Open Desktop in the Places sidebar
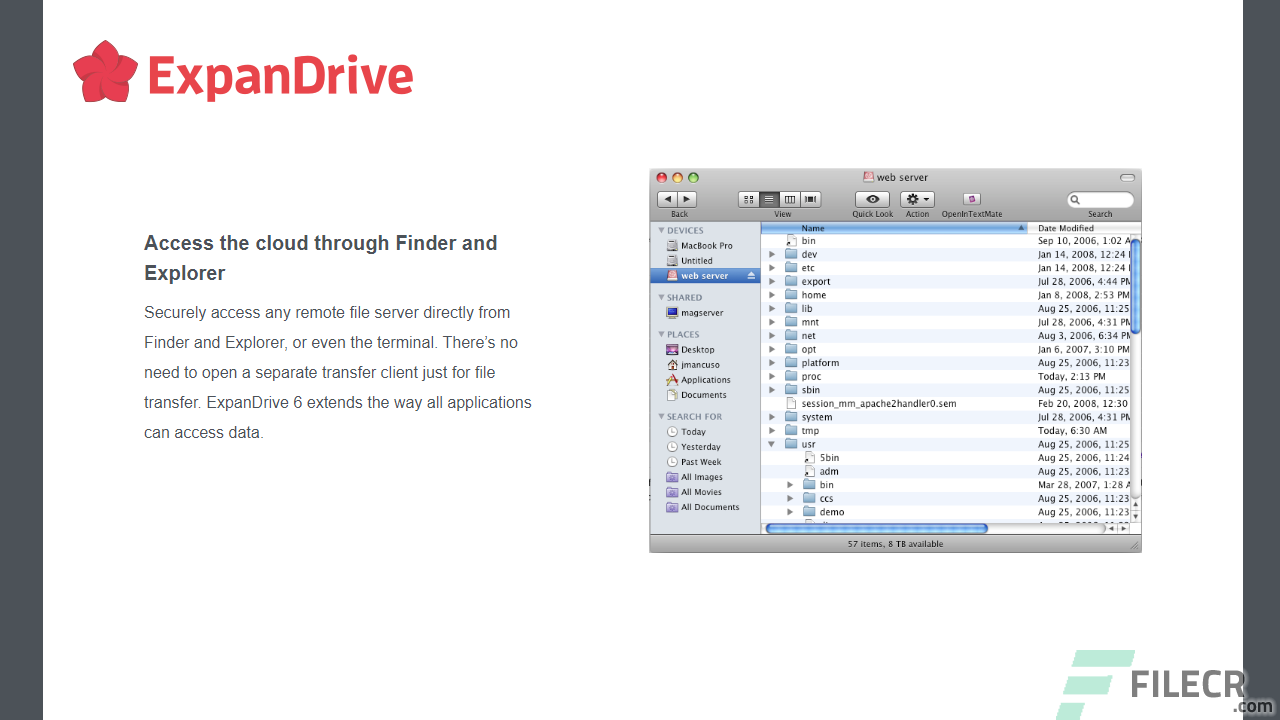 (x=691, y=350)
